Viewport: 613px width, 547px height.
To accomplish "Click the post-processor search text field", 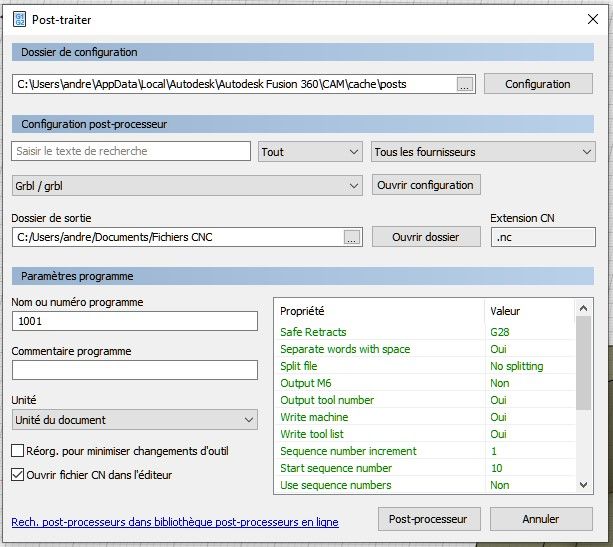I will [x=131, y=151].
